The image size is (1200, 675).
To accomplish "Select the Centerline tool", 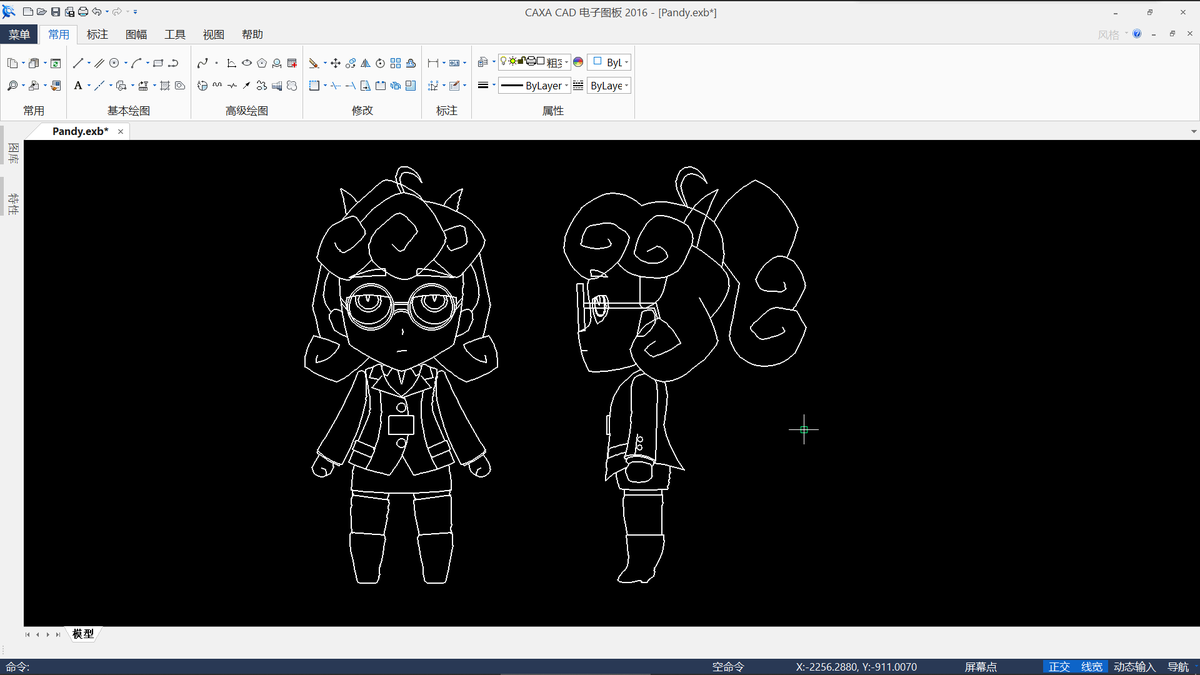I will [99, 86].
